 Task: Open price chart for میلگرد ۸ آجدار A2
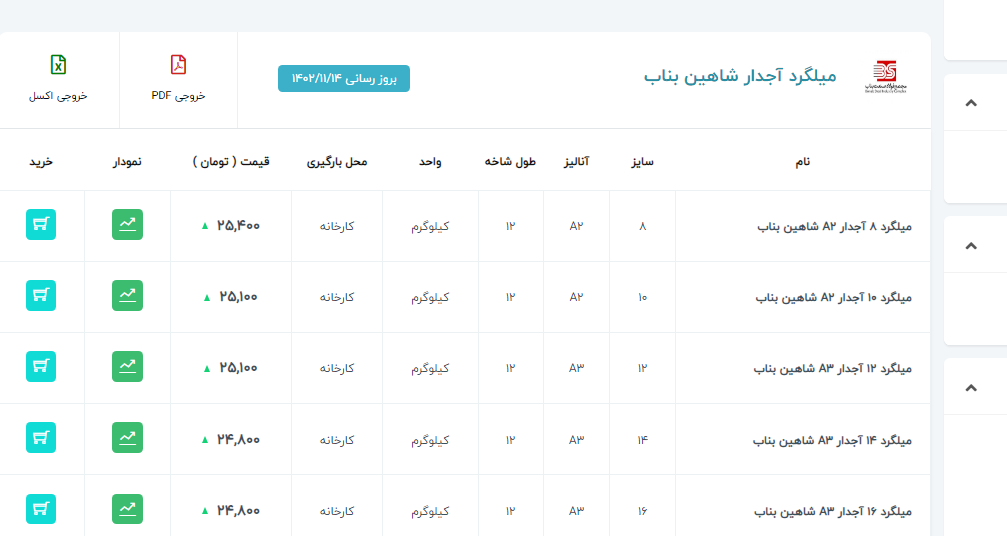[x=127, y=225]
